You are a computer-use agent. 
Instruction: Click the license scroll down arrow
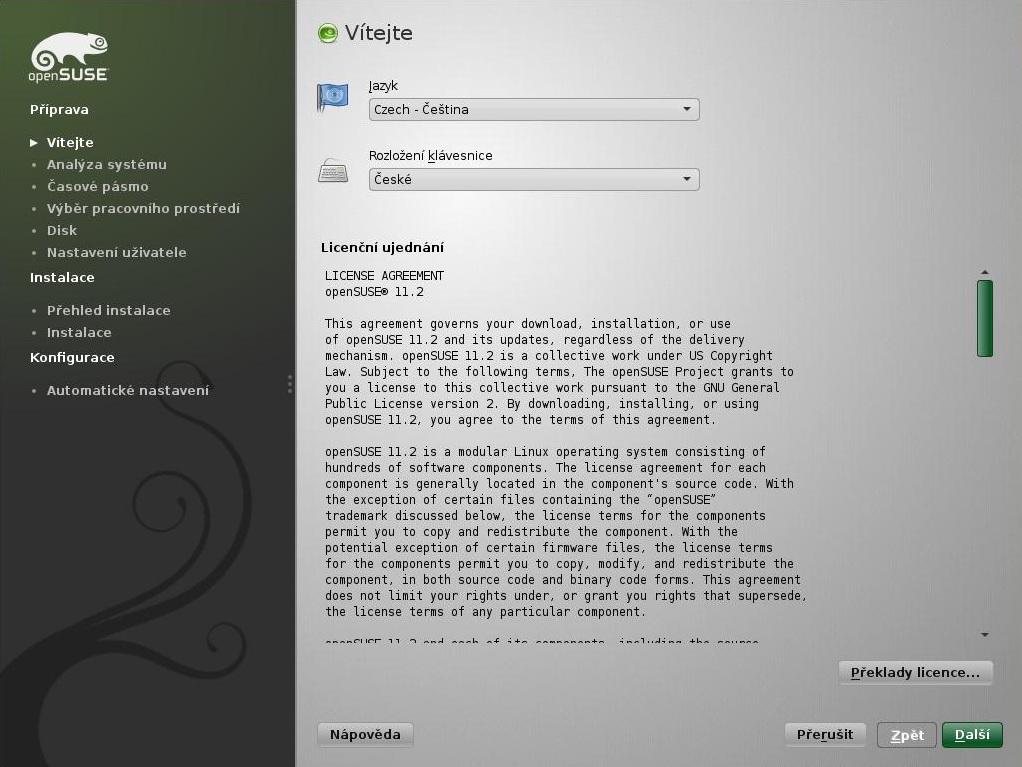pos(985,634)
